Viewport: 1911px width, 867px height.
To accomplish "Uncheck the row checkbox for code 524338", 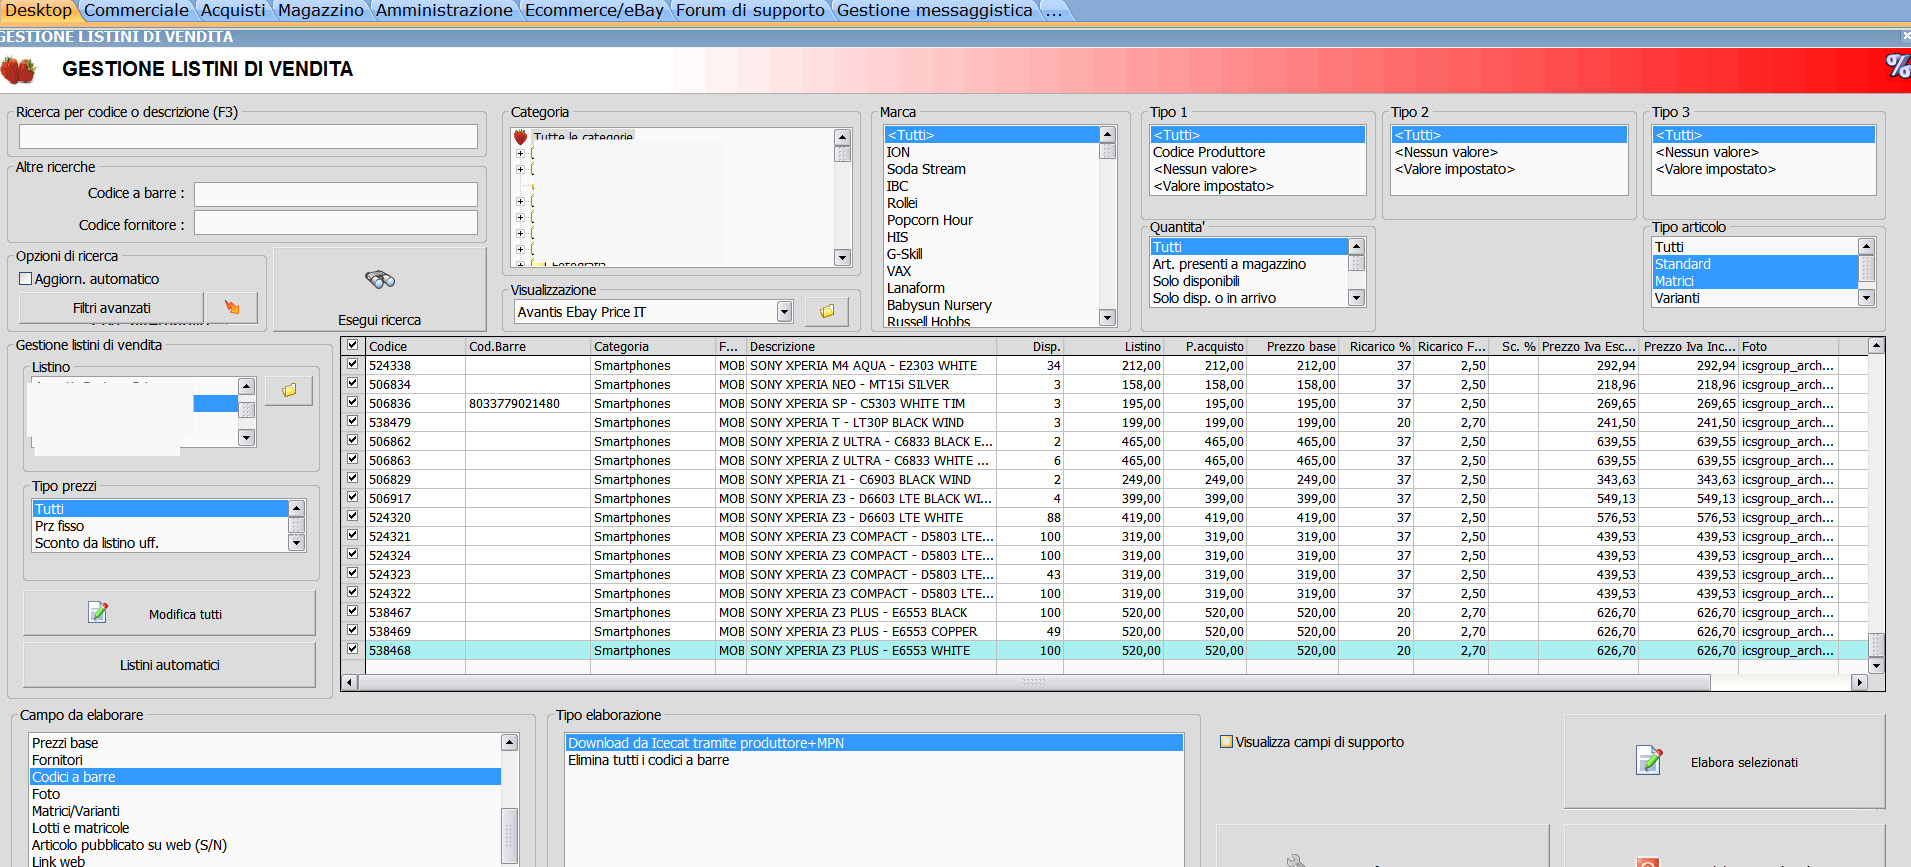I will [x=352, y=365].
